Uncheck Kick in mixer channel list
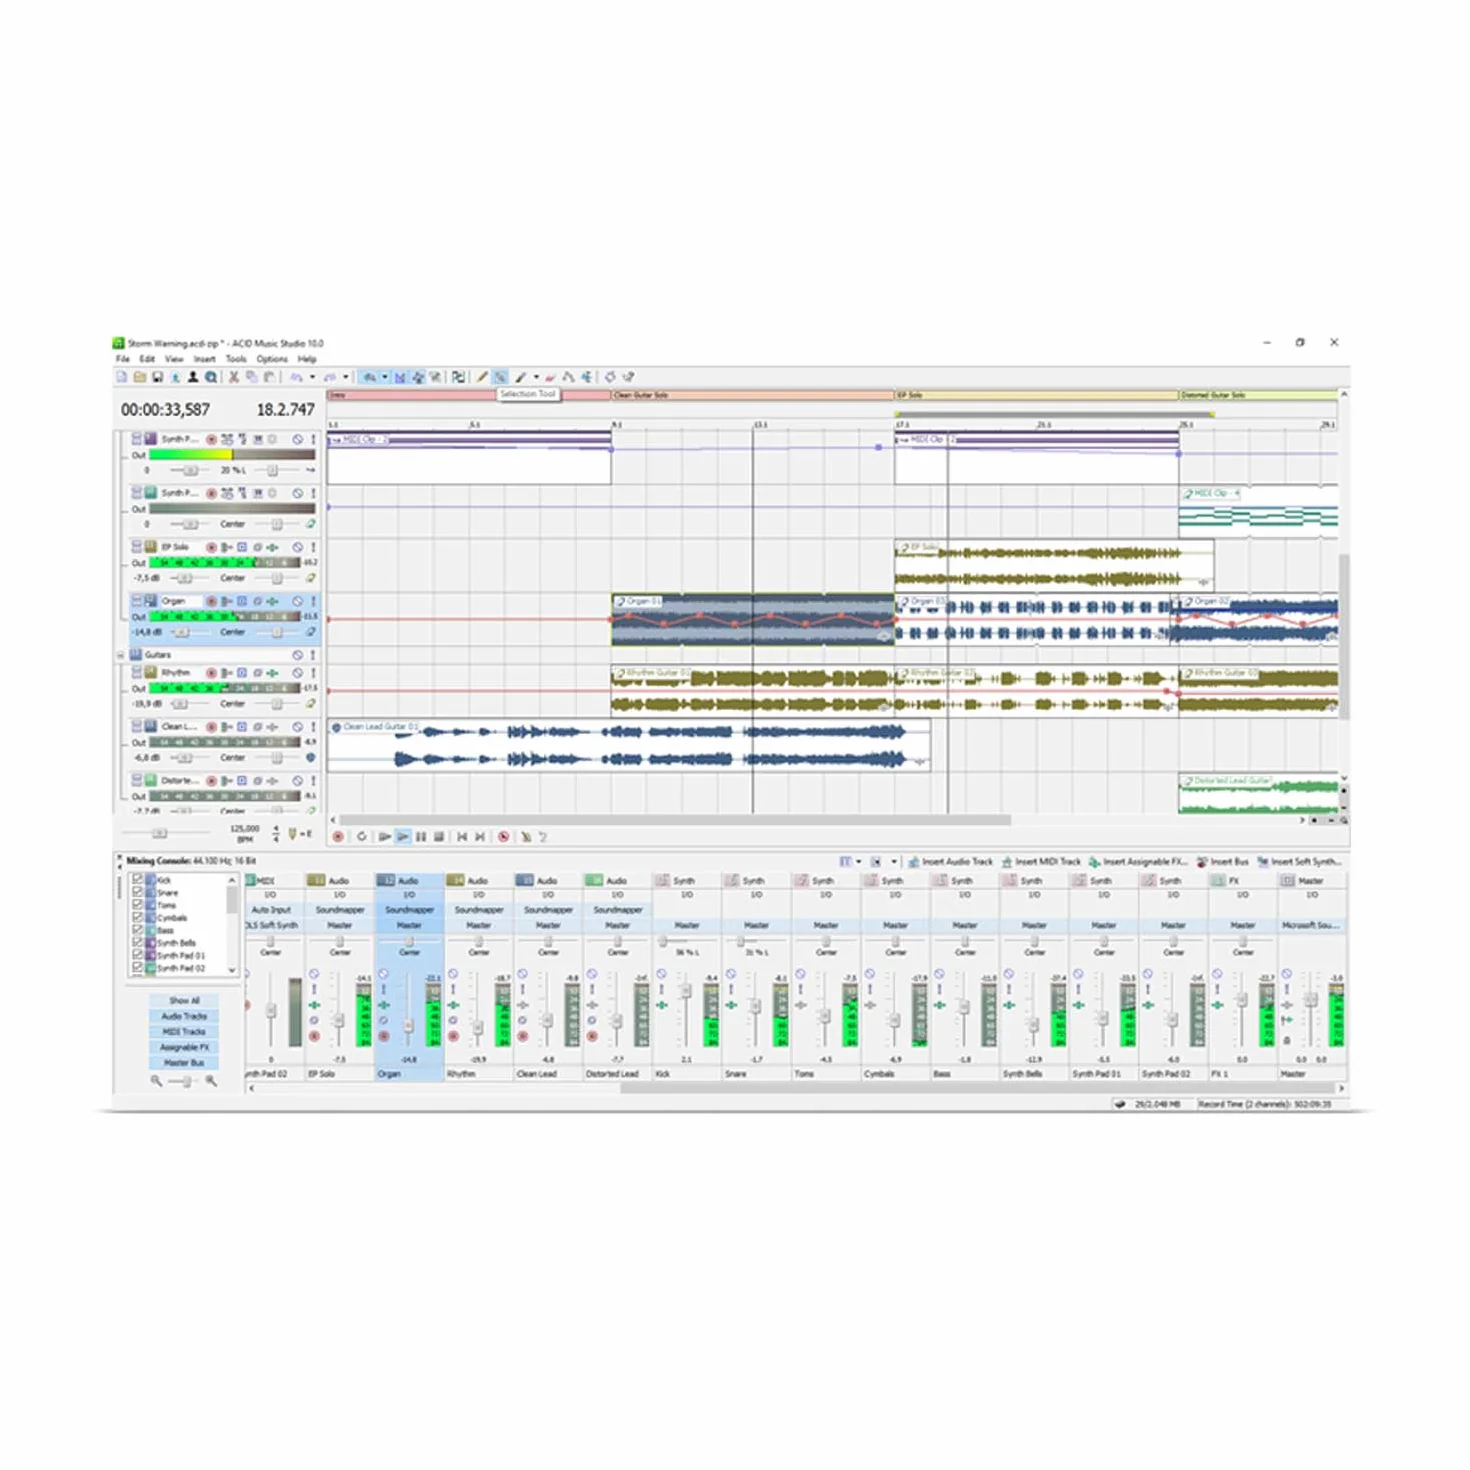This screenshot has width=1470, height=1470. coord(138,880)
